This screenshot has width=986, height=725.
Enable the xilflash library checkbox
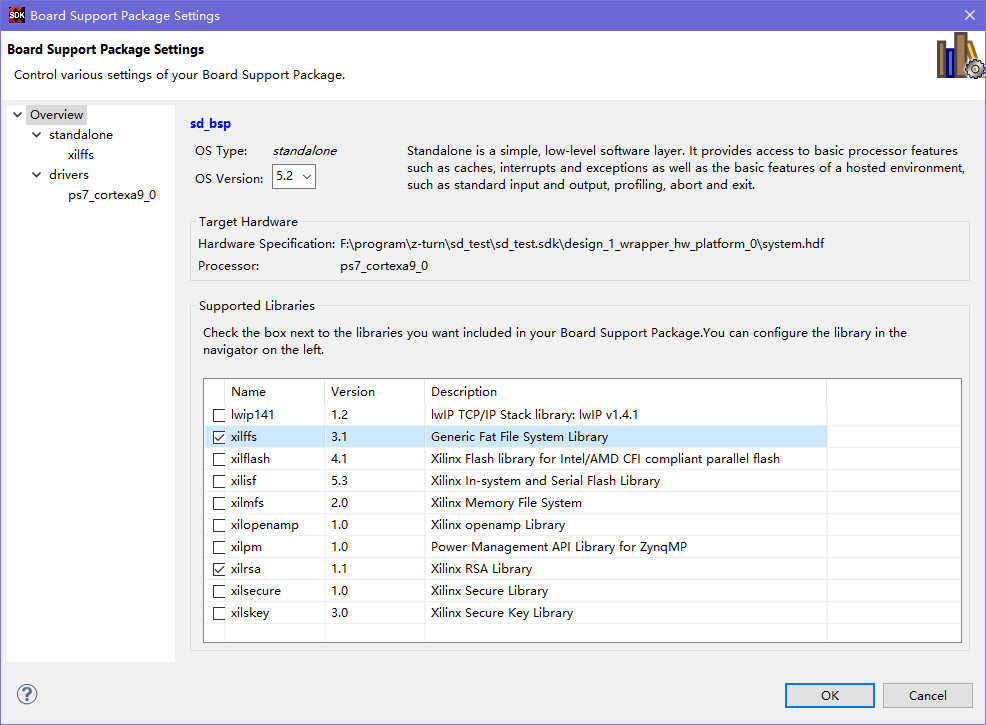pyautogui.click(x=219, y=459)
